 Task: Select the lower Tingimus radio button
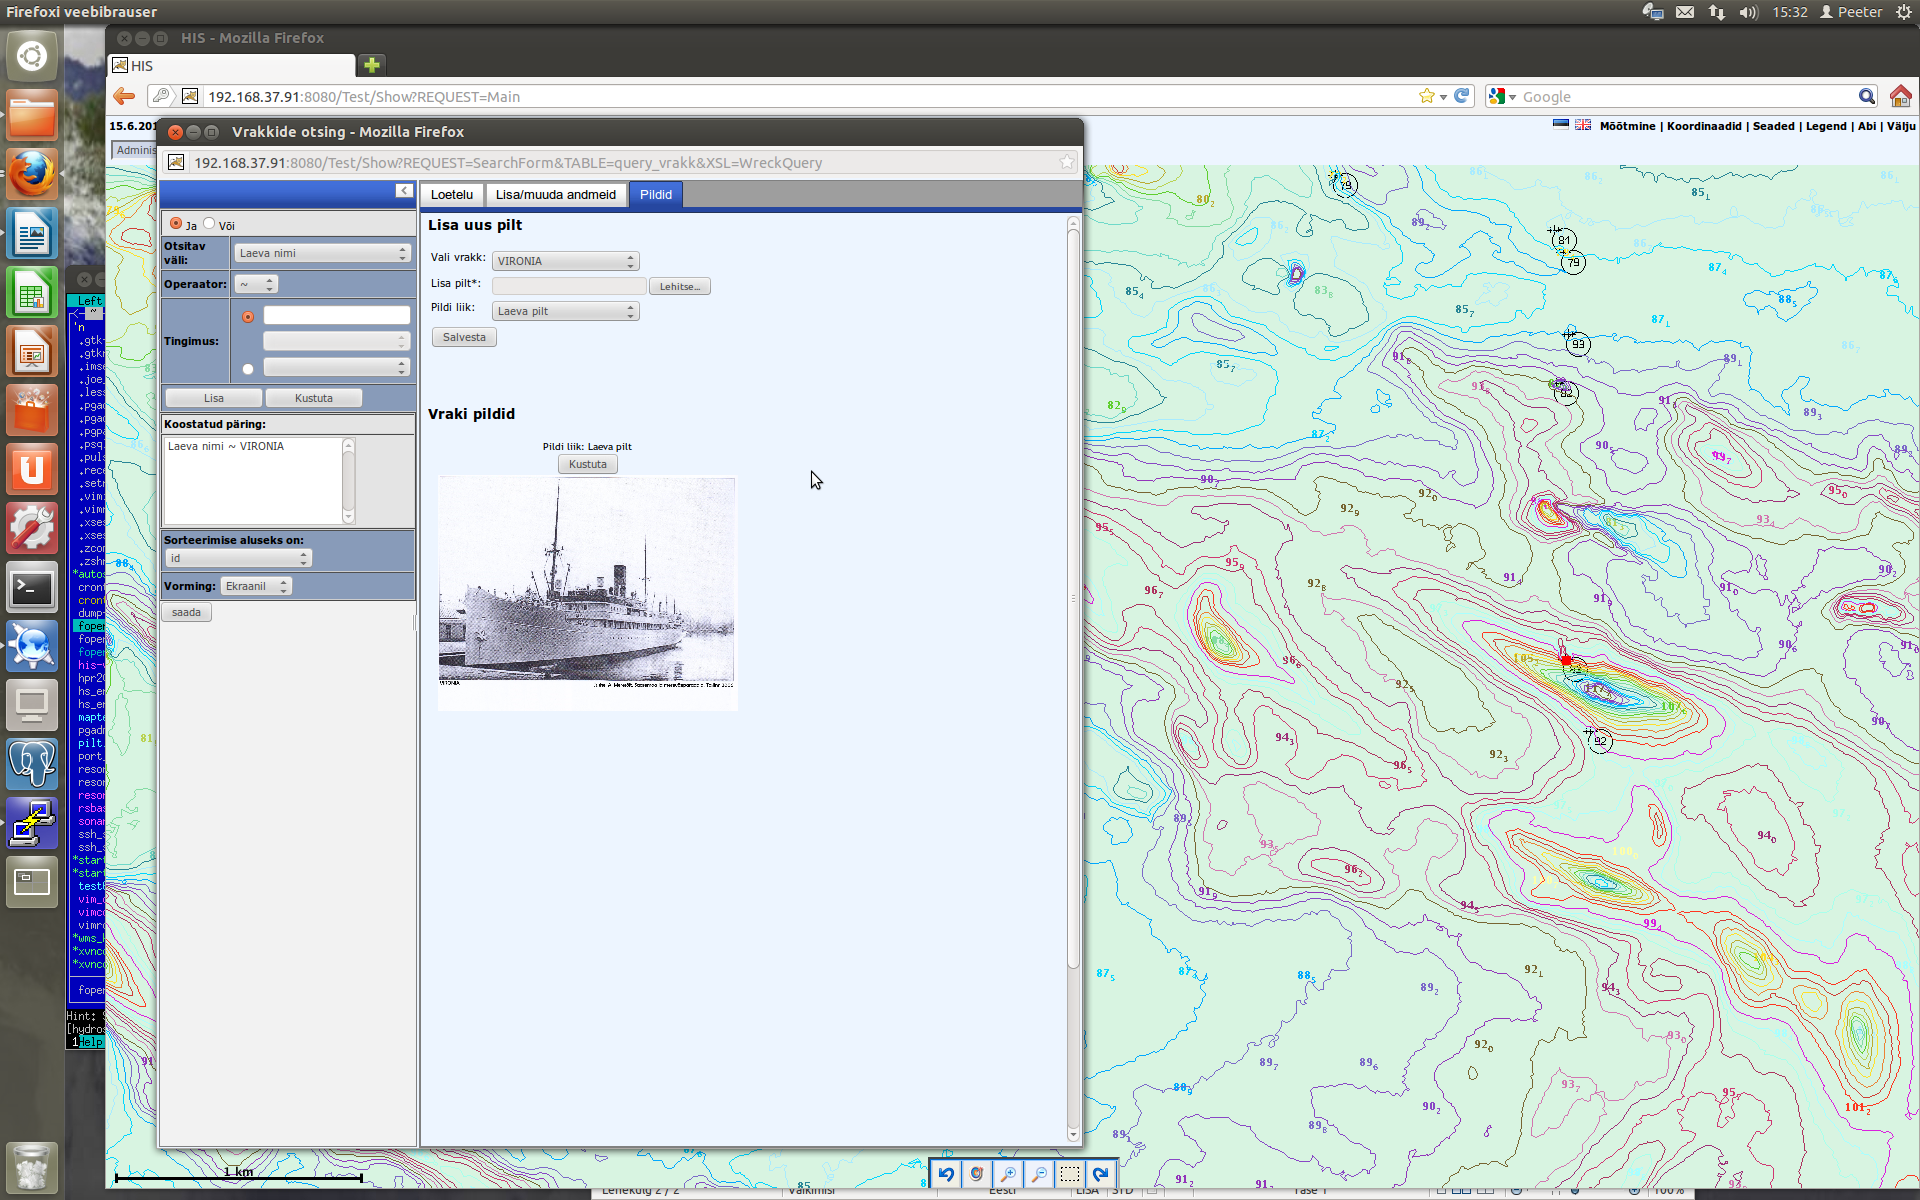(248, 369)
